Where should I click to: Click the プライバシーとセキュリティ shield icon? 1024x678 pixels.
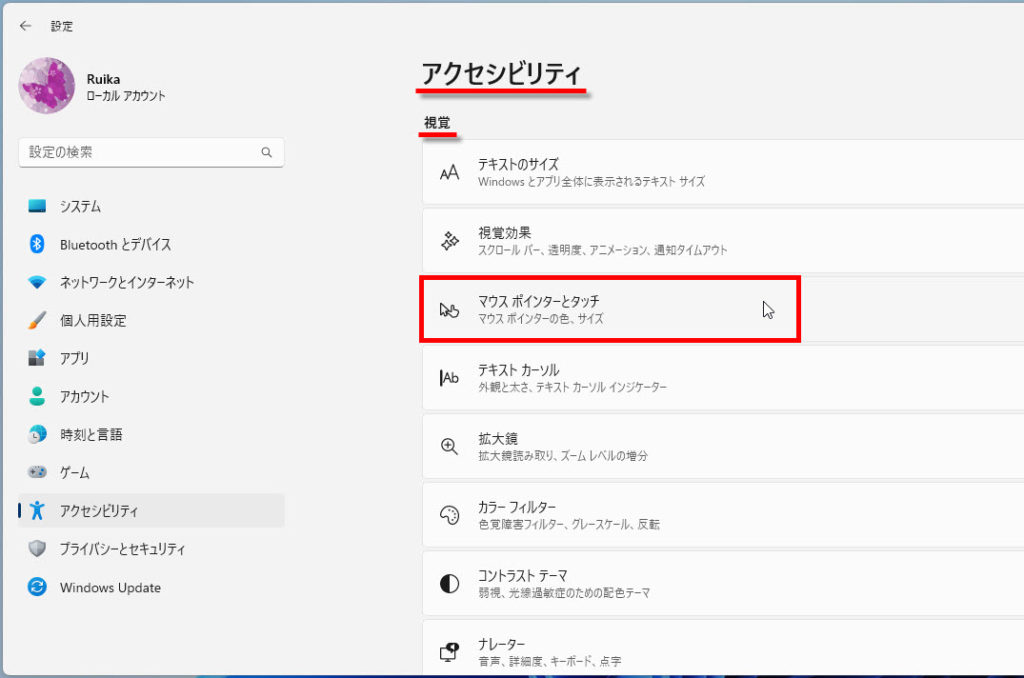pos(37,549)
